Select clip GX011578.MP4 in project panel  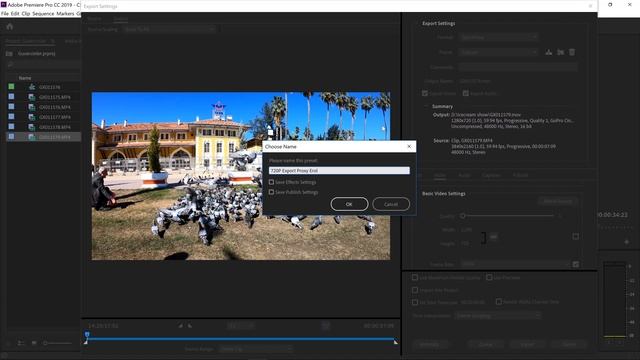click(55, 127)
